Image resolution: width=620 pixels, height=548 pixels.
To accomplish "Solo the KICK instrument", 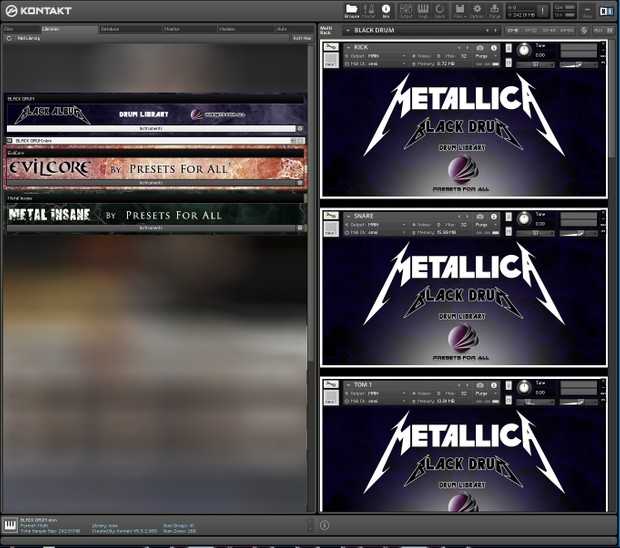I will (x=509, y=48).
